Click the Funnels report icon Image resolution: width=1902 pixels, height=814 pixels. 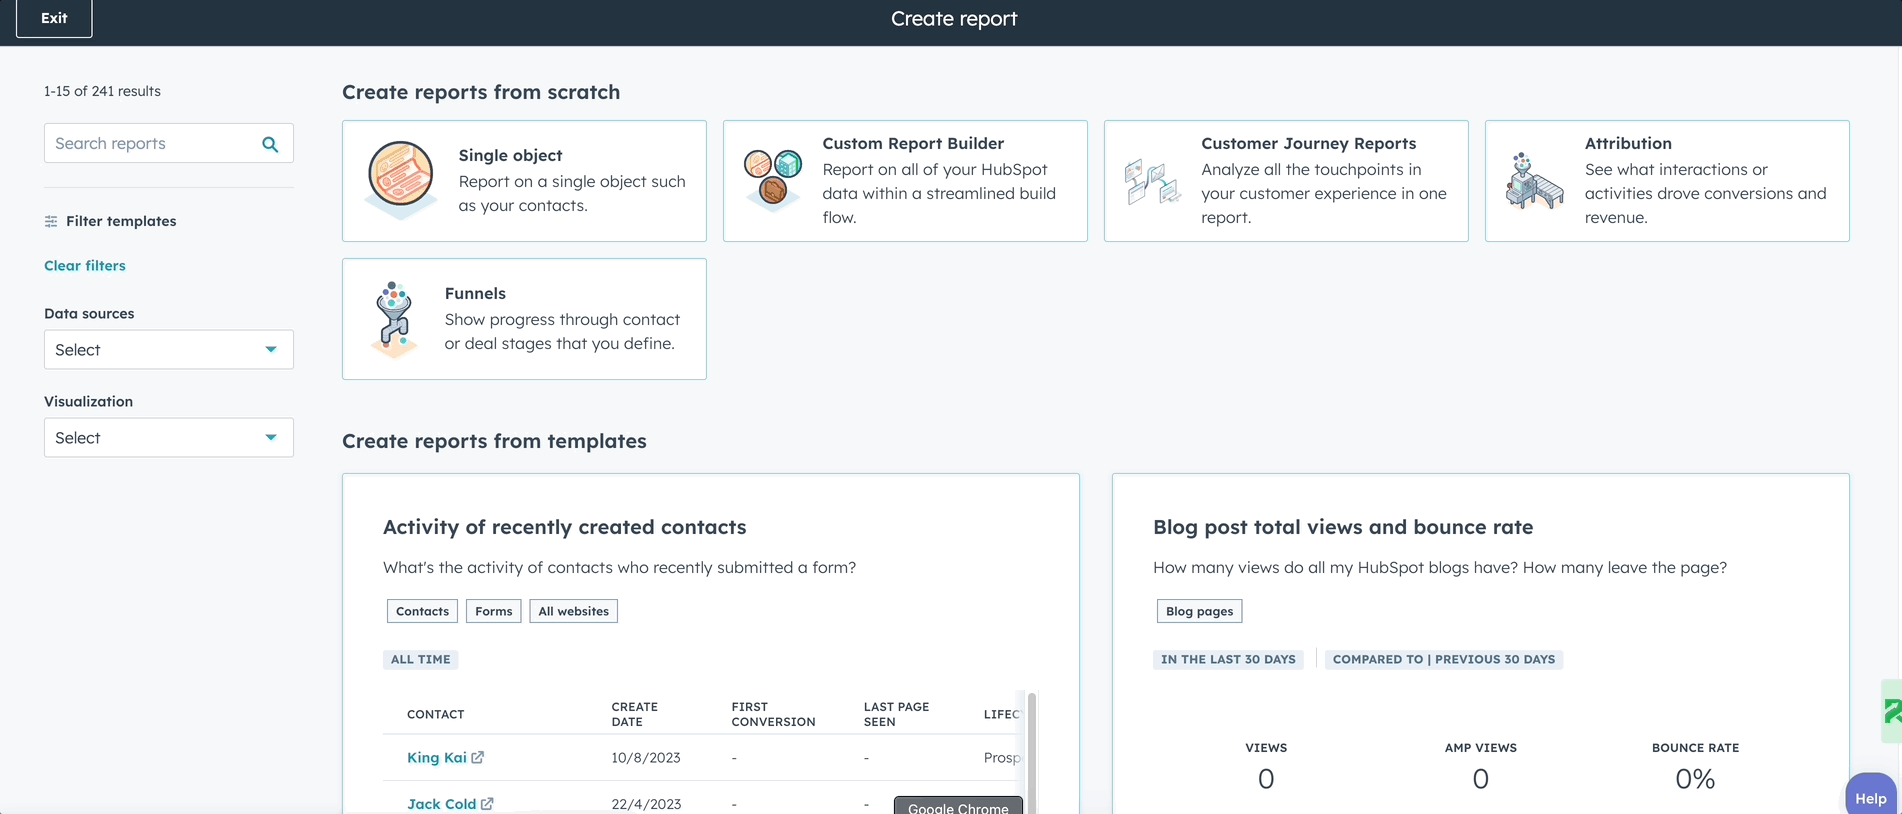click(394, 318)
